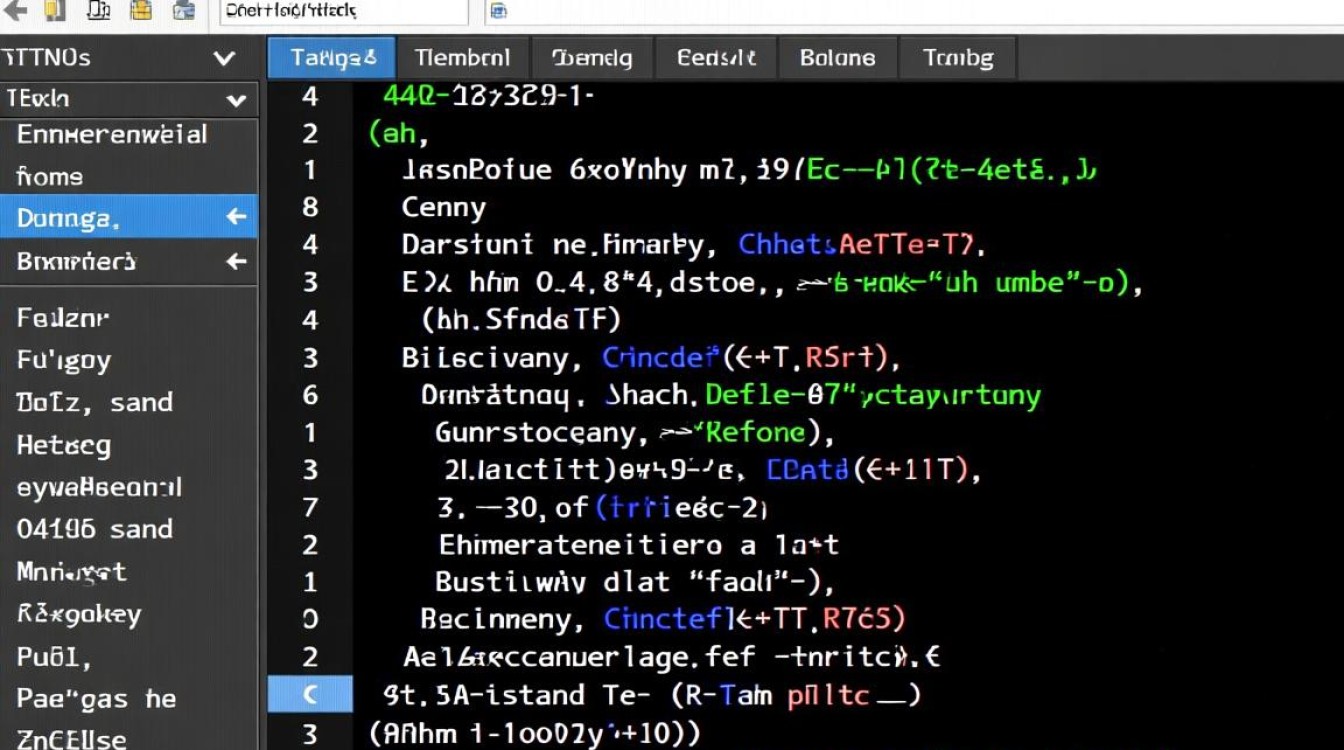Click the highlighted line number in gutter

point(310,694)
